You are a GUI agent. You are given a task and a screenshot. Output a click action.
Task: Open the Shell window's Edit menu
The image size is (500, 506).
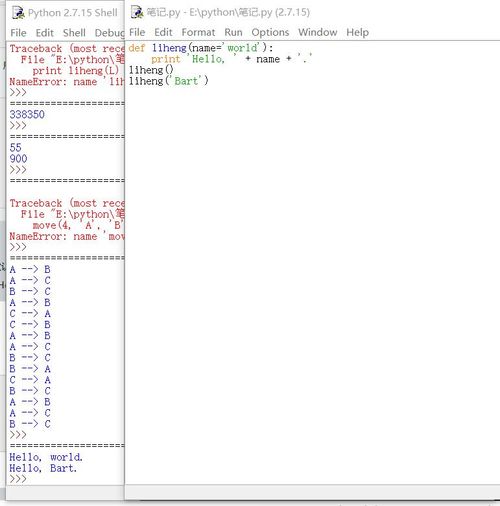click(x=45, y=33)
